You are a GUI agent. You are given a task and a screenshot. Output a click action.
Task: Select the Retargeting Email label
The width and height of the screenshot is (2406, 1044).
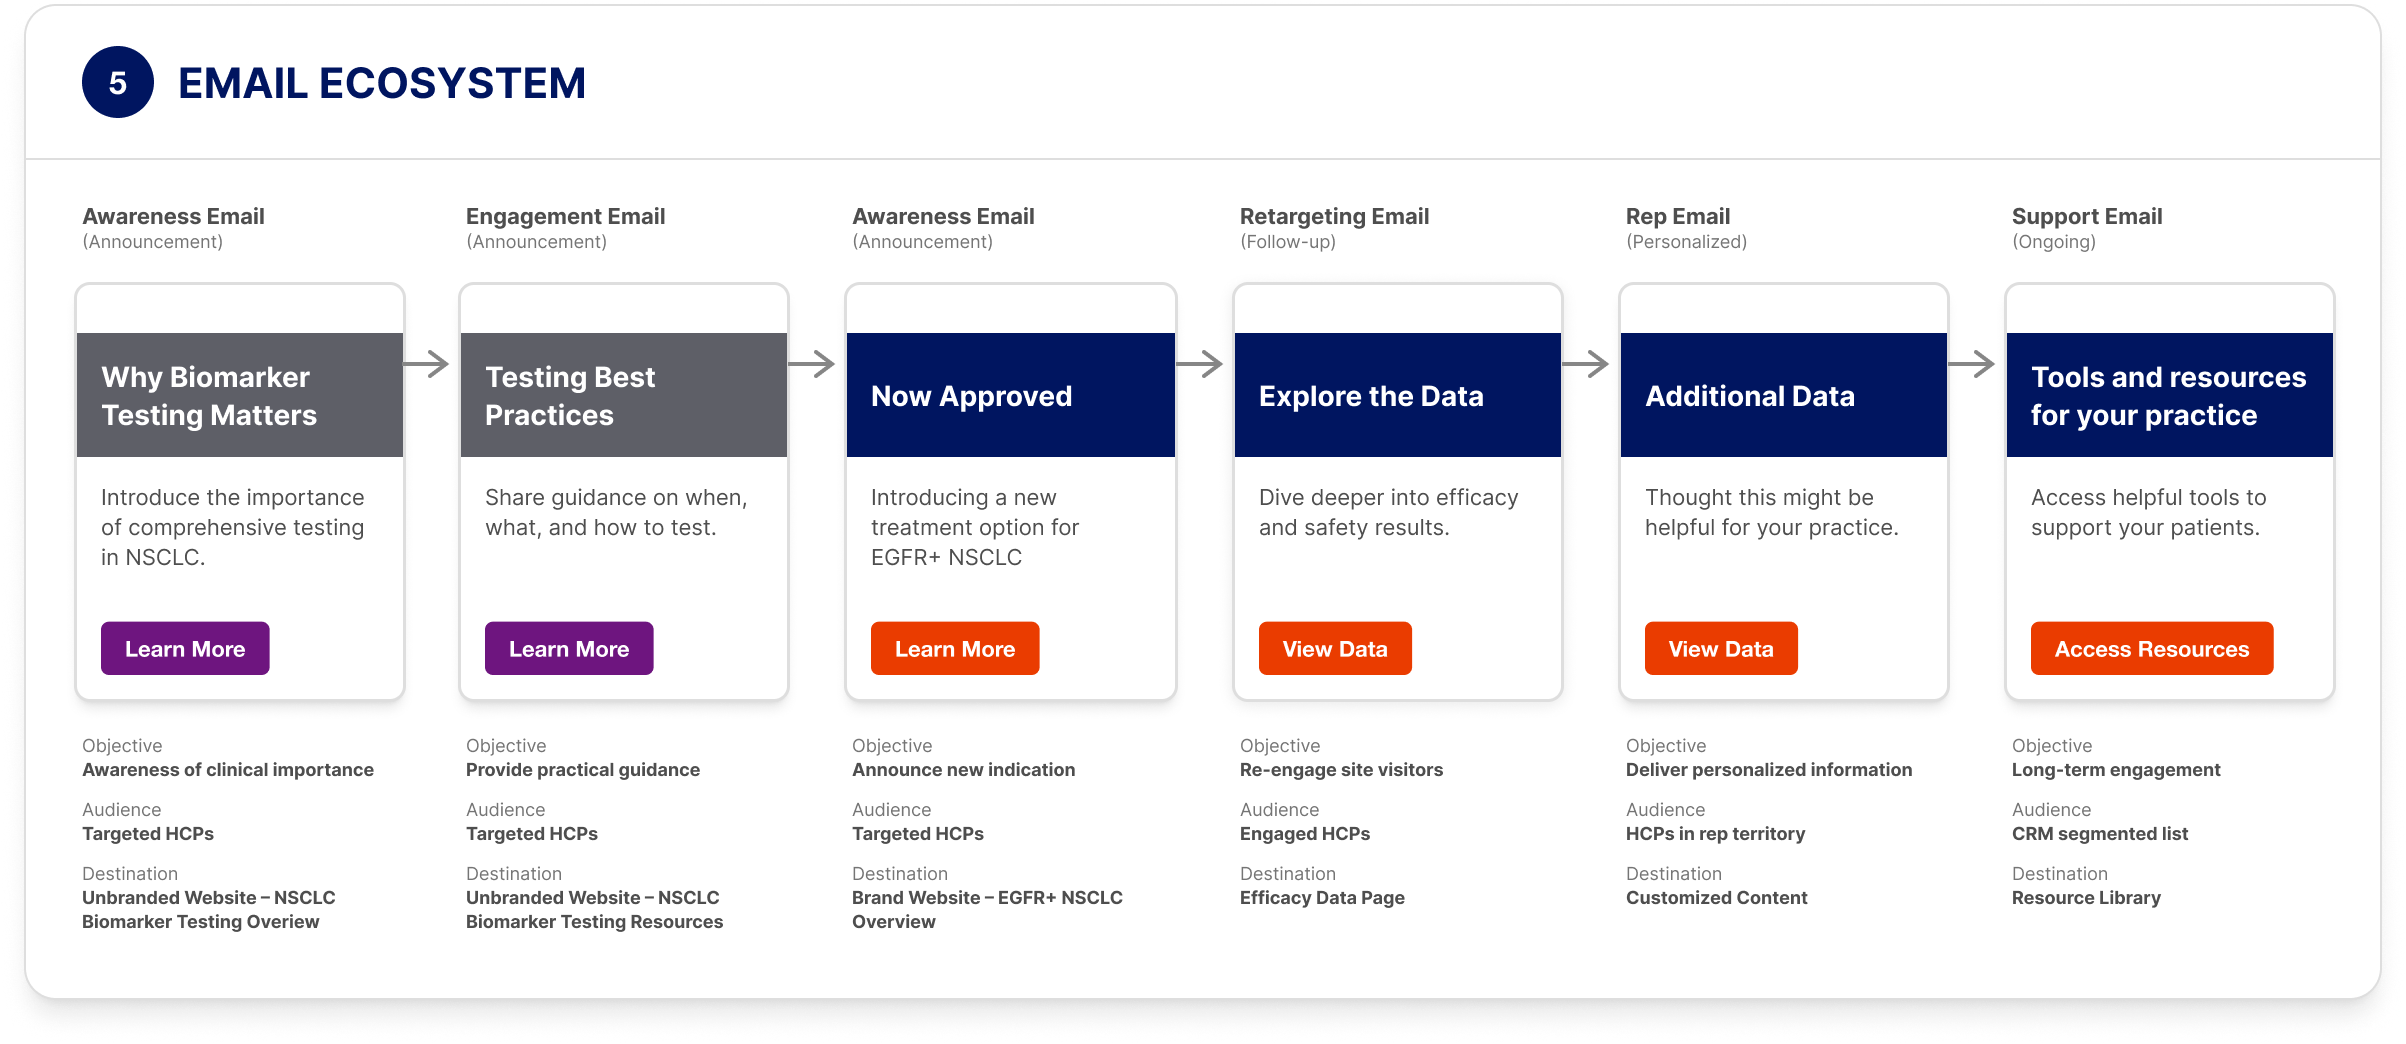tap(1334, 216)
